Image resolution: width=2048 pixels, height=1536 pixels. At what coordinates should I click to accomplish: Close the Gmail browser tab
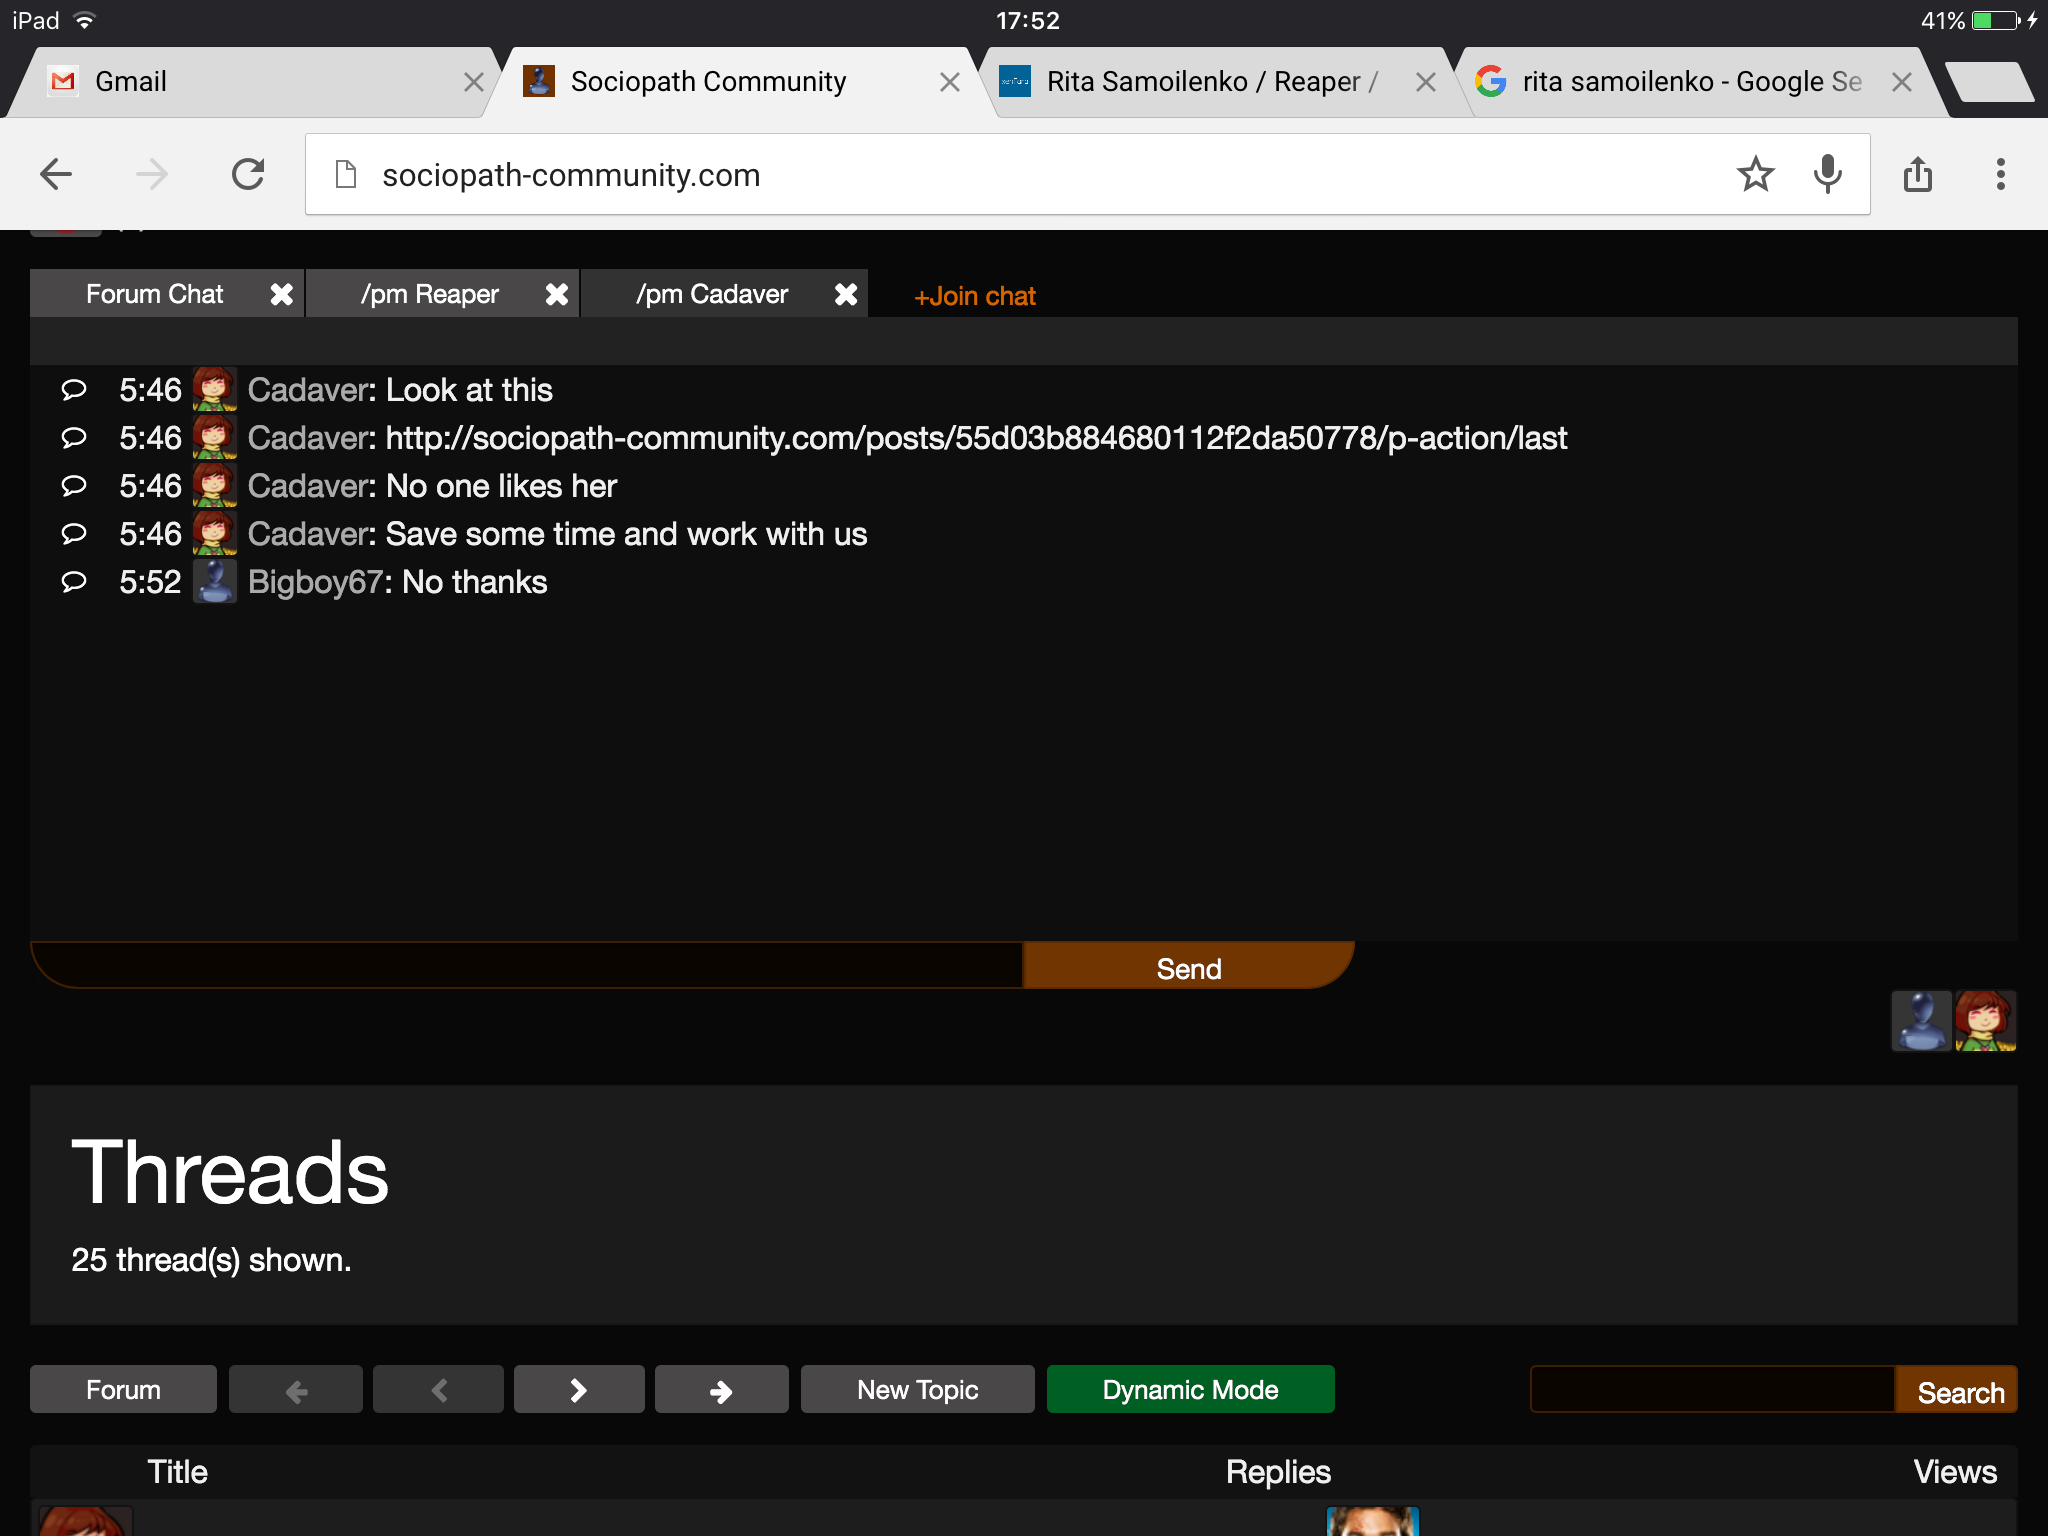click(474, 82)
